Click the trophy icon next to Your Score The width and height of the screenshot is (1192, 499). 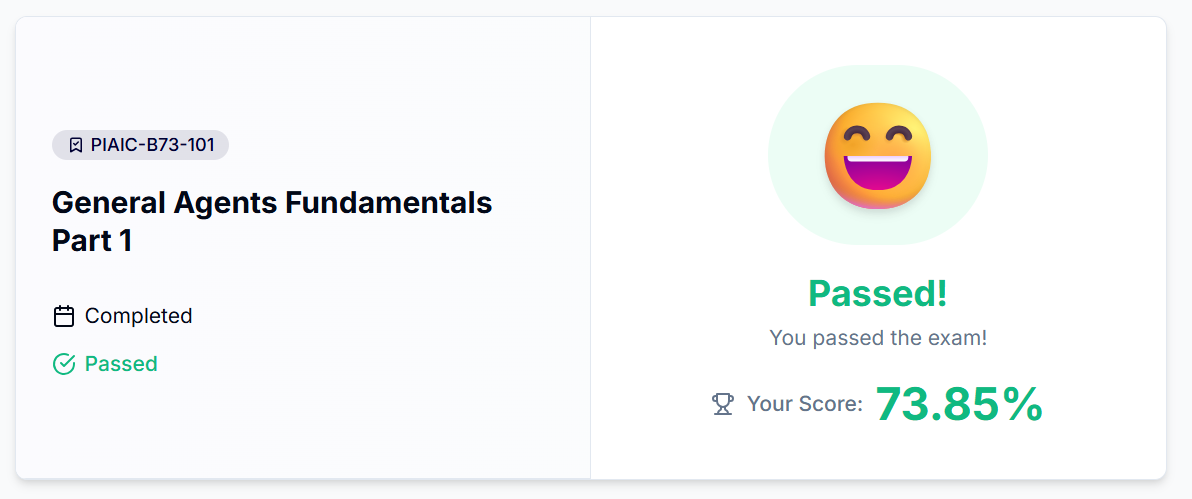tap(722, 404)
